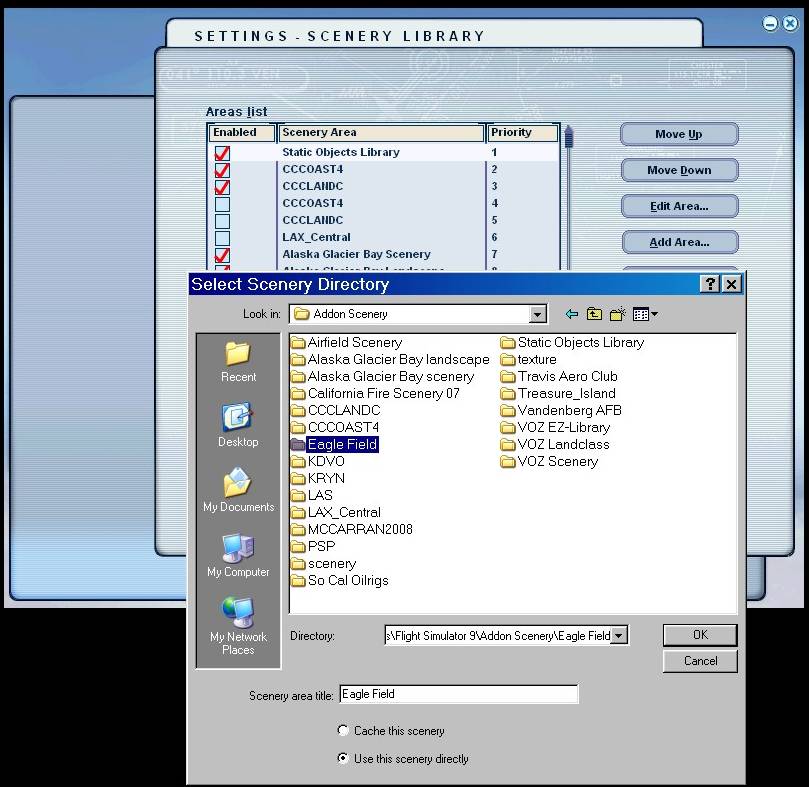Click the Move Up button

point(679,134)
